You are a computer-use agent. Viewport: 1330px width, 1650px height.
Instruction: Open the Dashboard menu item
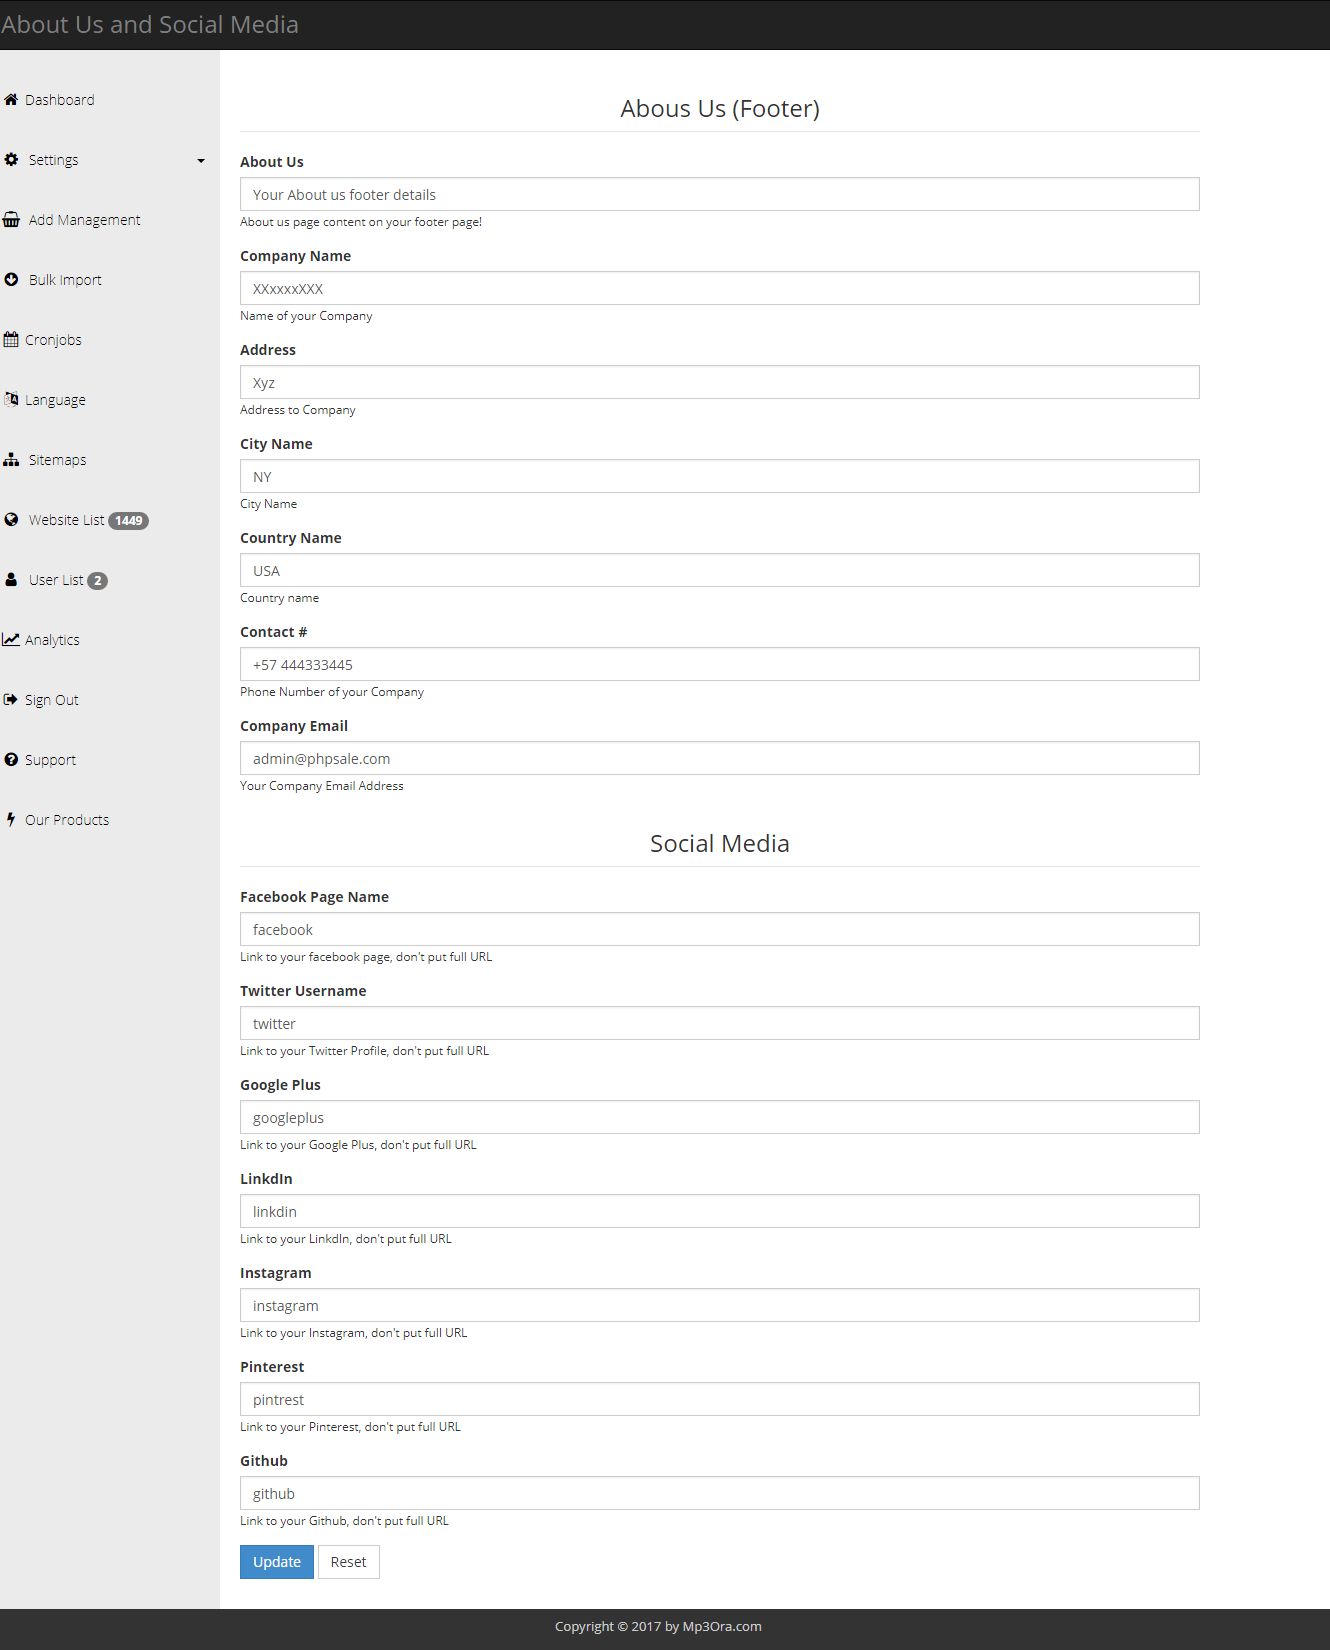(x=60, y=100)
